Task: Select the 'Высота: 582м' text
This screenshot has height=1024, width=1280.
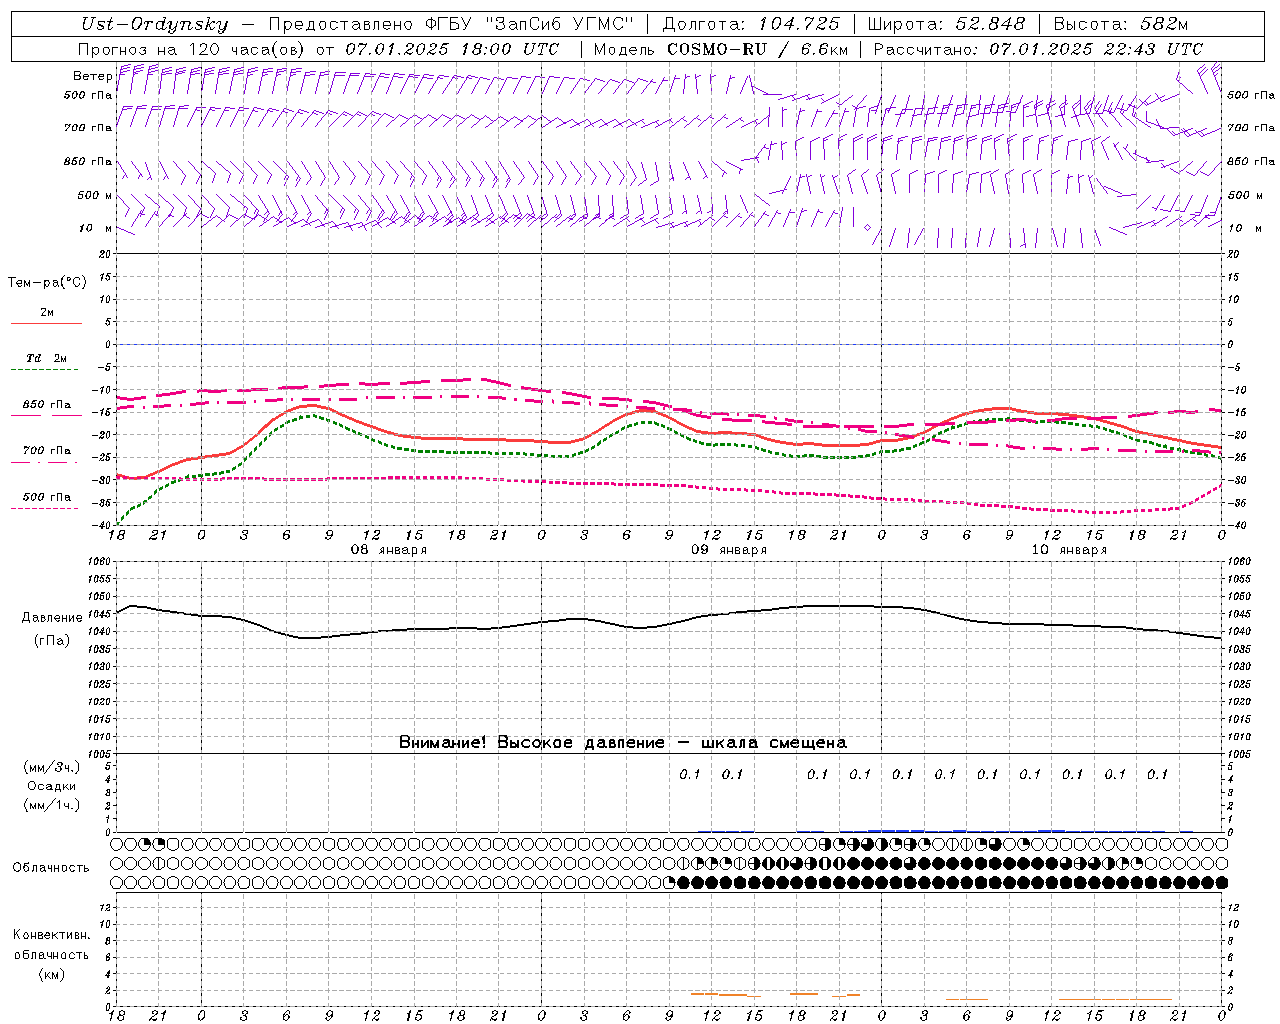Action: tap(1121, 24)
